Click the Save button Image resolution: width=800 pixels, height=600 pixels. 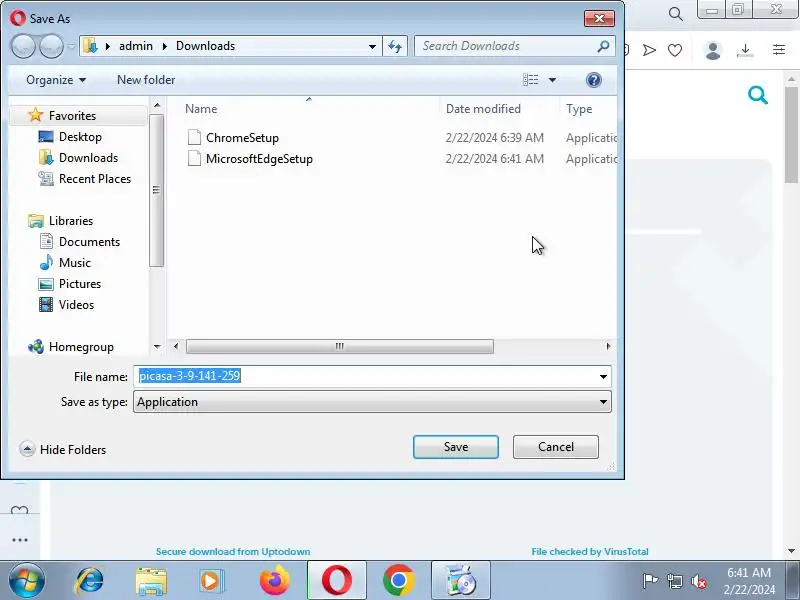tap(456, 447)
